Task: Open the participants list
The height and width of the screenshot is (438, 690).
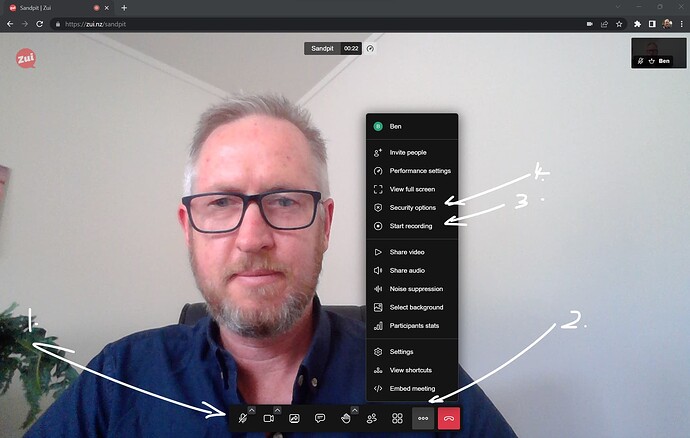Action: 372,418
